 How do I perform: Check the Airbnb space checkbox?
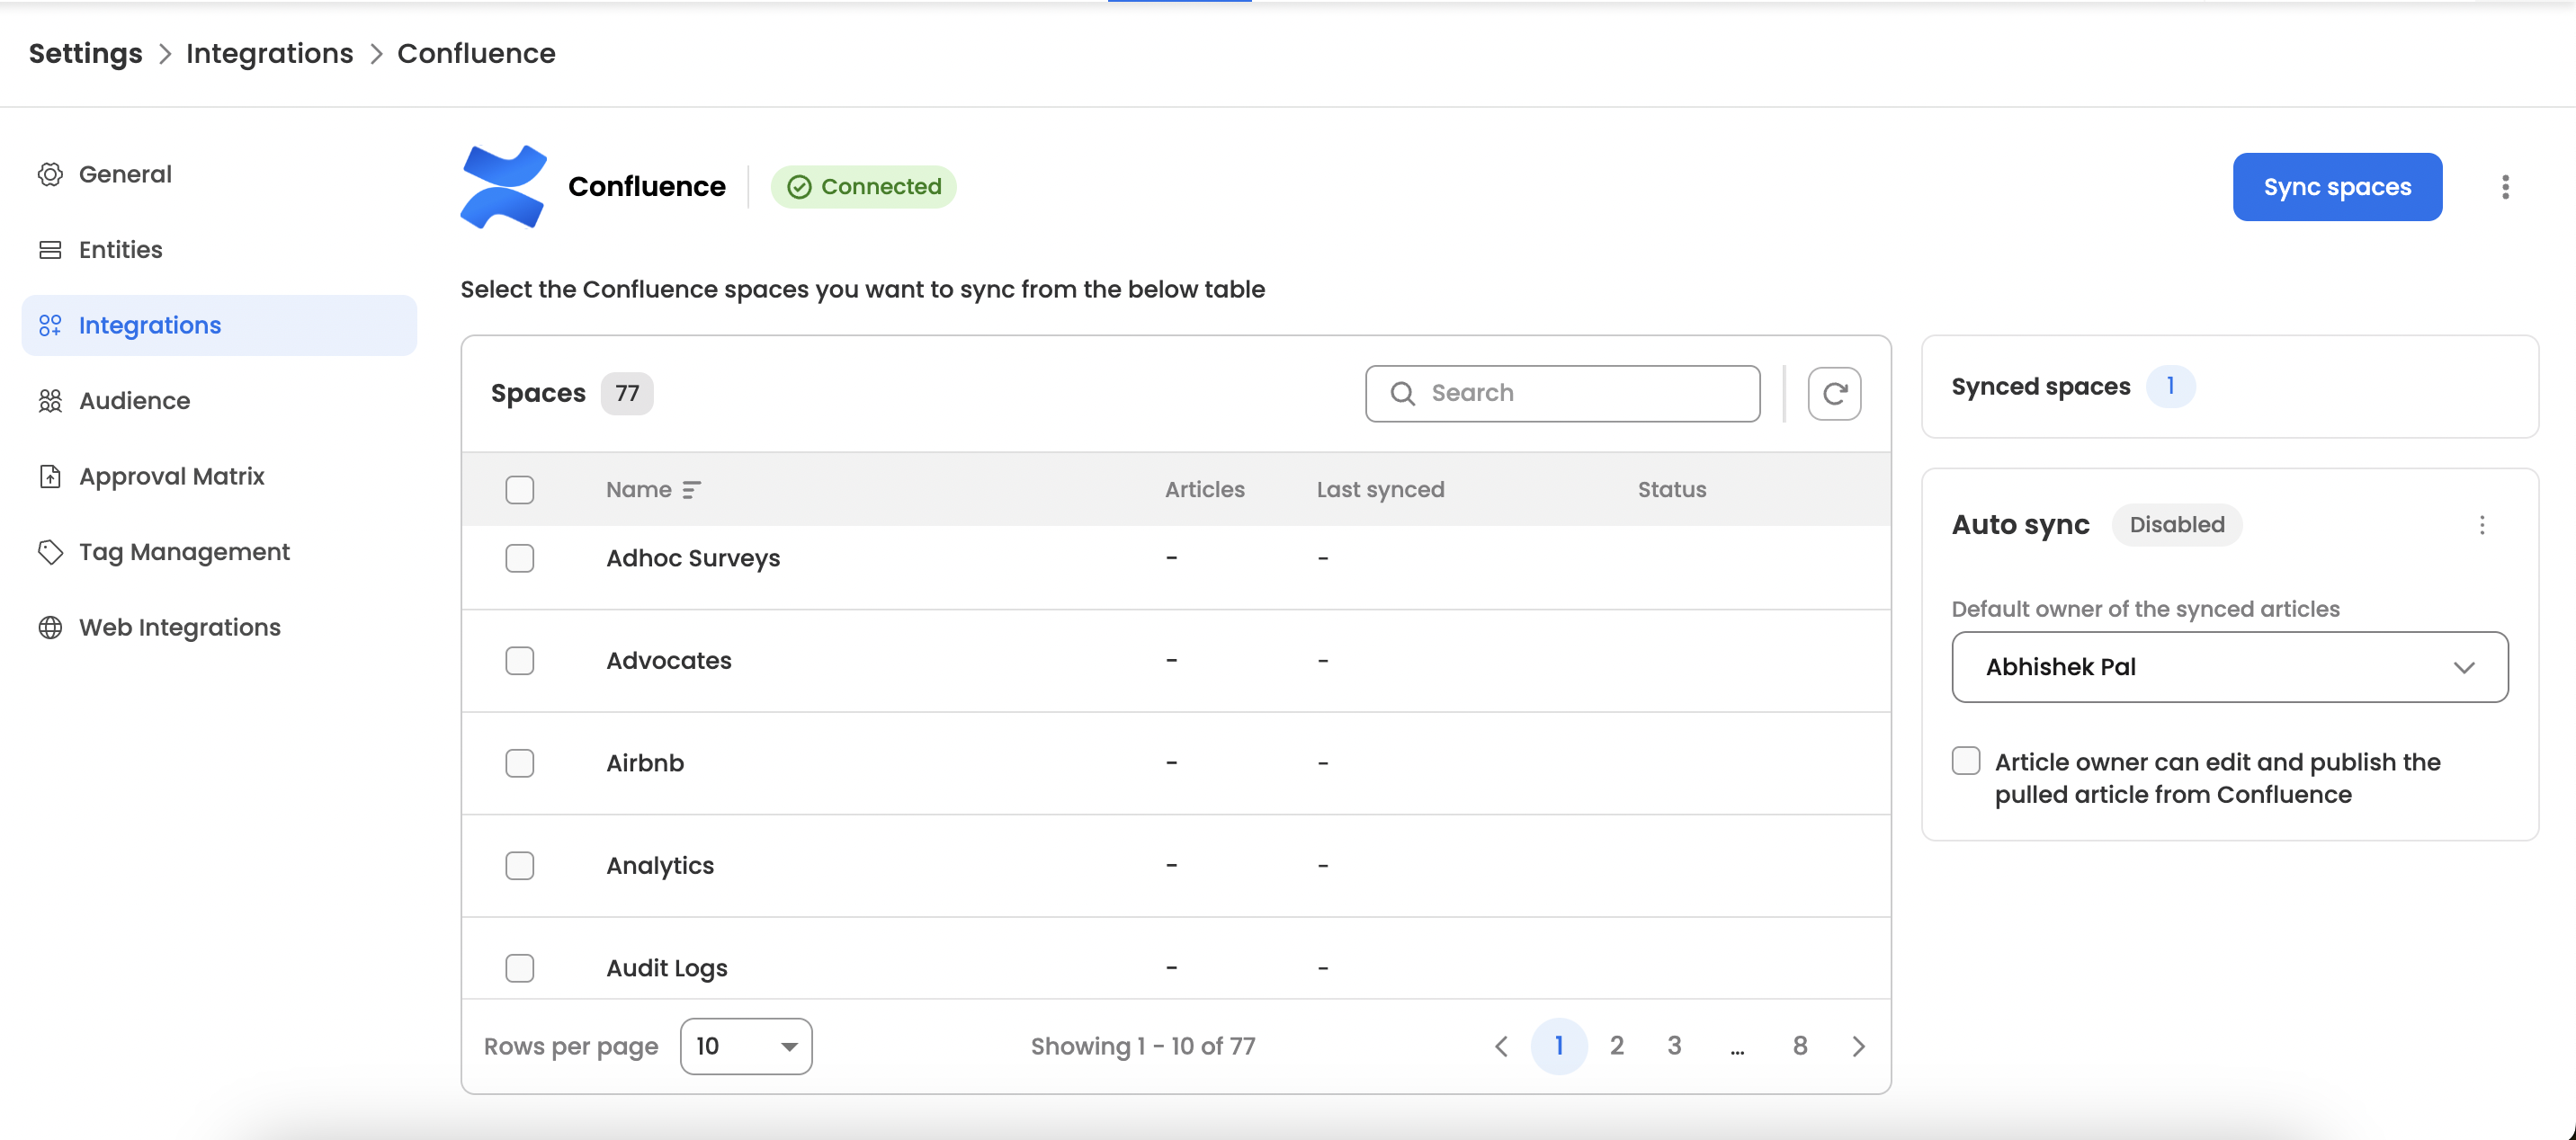coord(519,763)
